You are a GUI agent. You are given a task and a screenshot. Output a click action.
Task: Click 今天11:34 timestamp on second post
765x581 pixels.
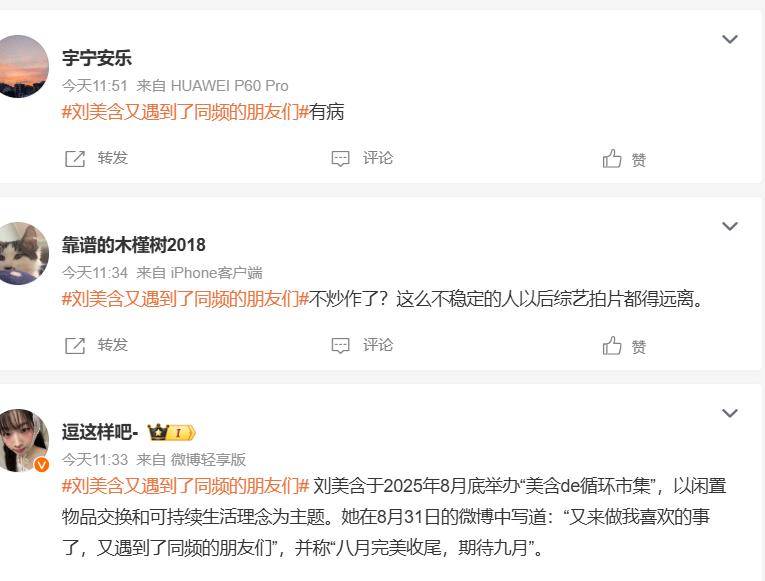(95, 273)
